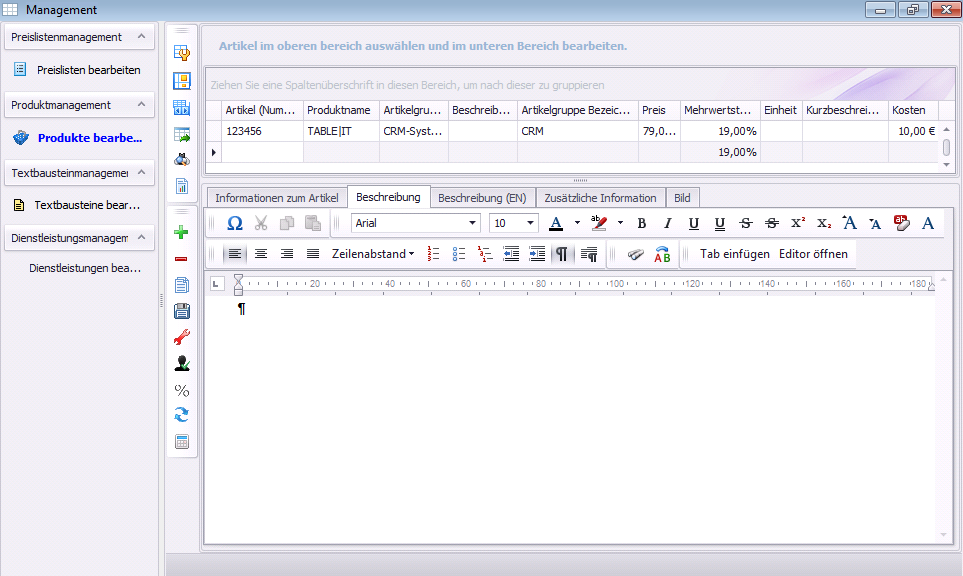This screenshot has width=963, height=576.
Task: Click the paste clipboard icon
Action: coord(313,224)
